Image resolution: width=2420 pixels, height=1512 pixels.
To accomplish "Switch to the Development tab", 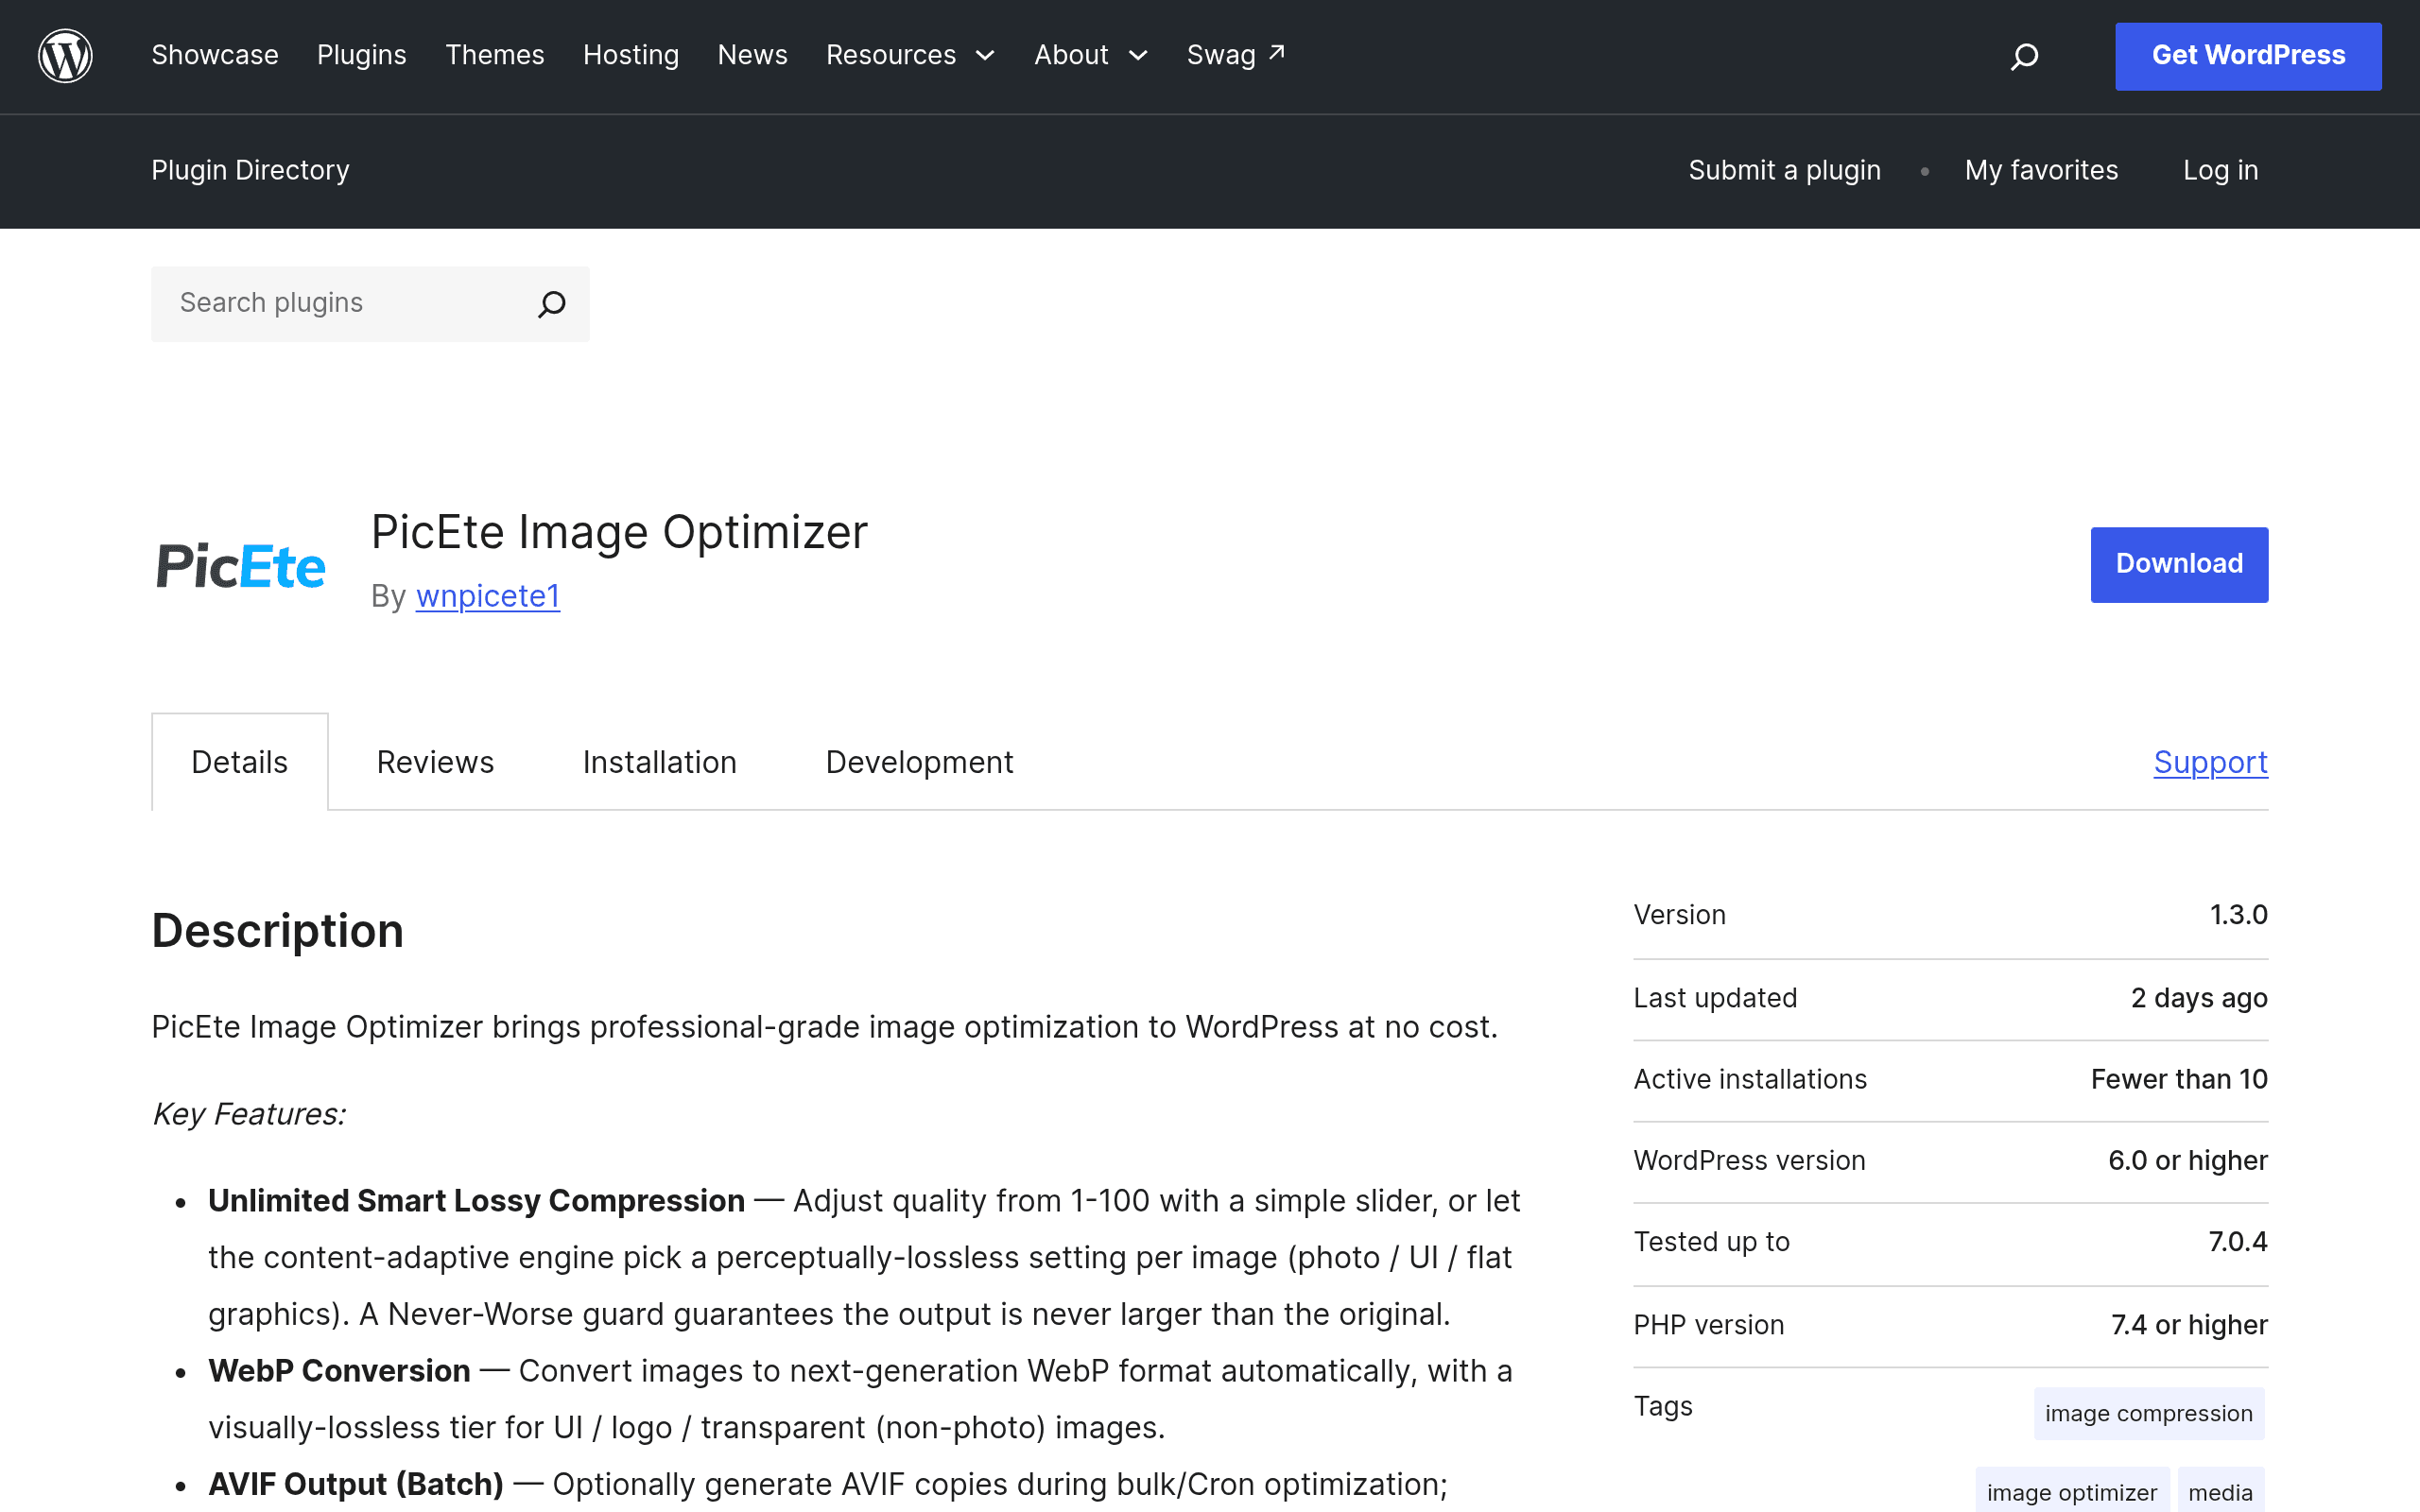I will (x=919, y=762).
